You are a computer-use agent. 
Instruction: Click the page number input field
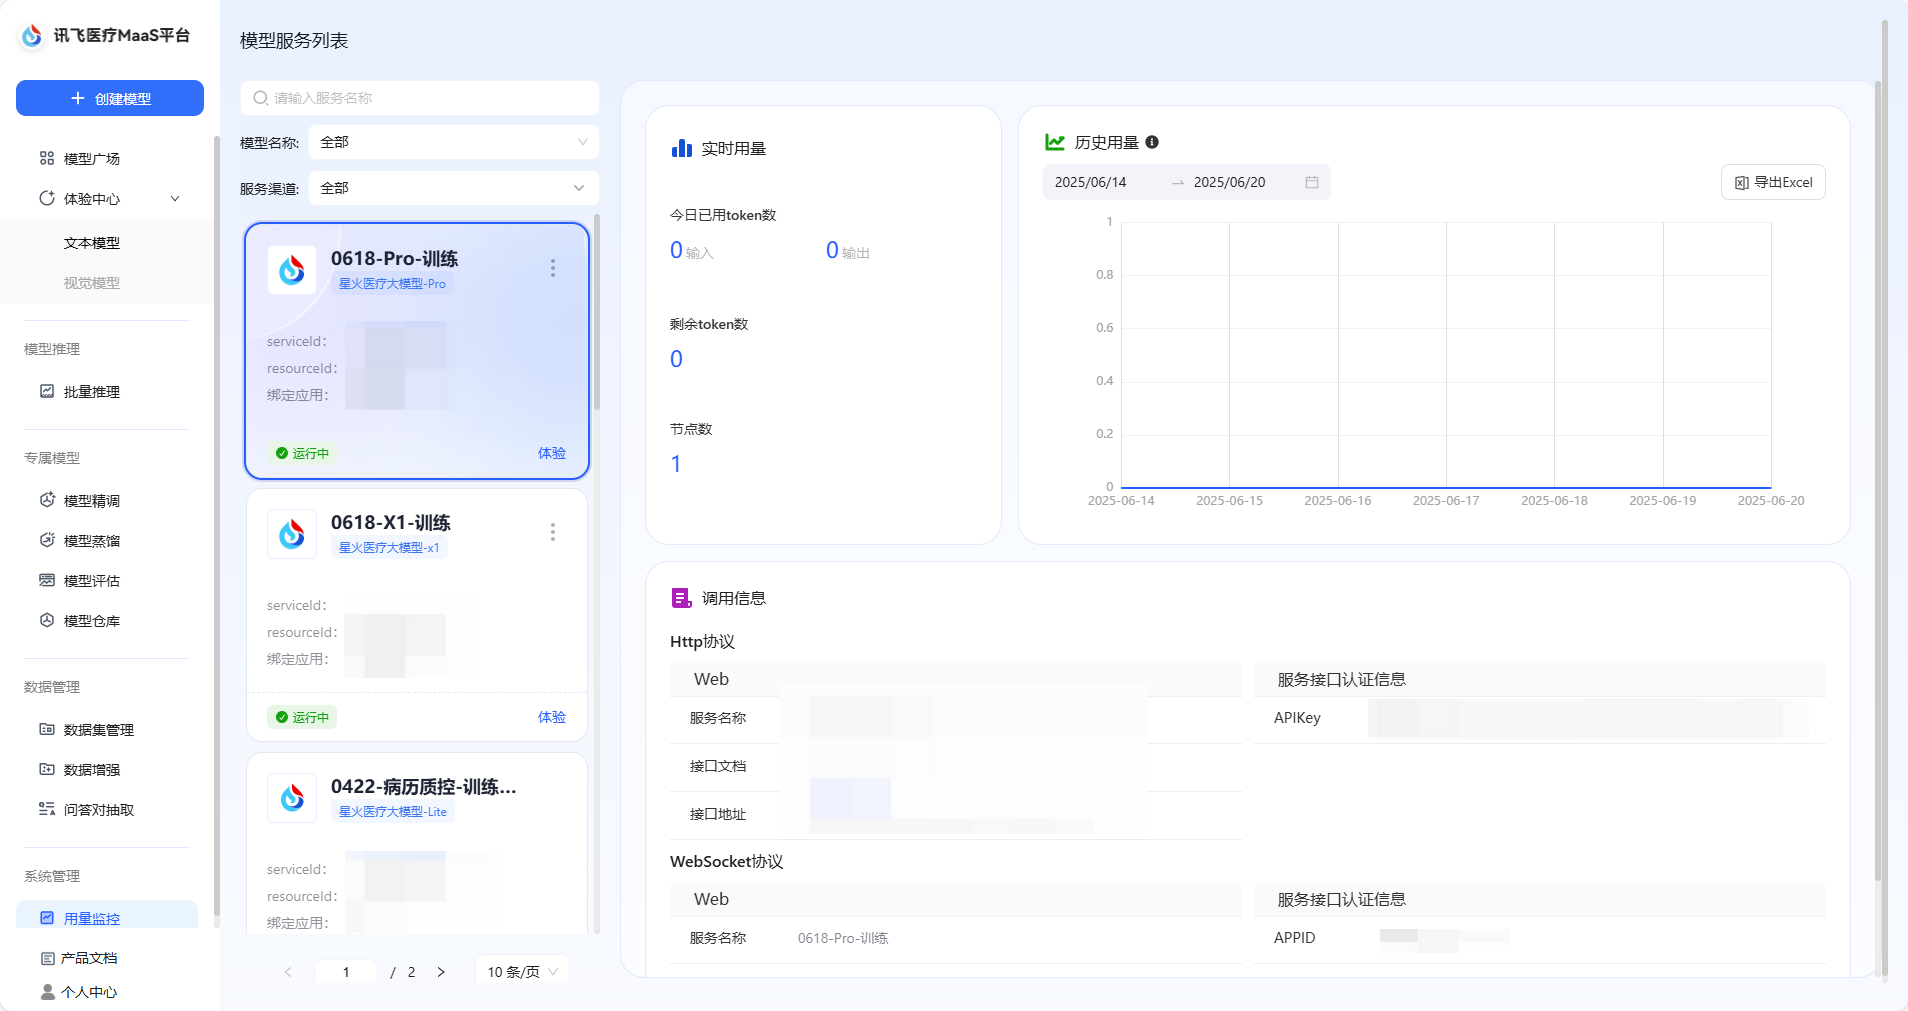[x=346, y=972]
